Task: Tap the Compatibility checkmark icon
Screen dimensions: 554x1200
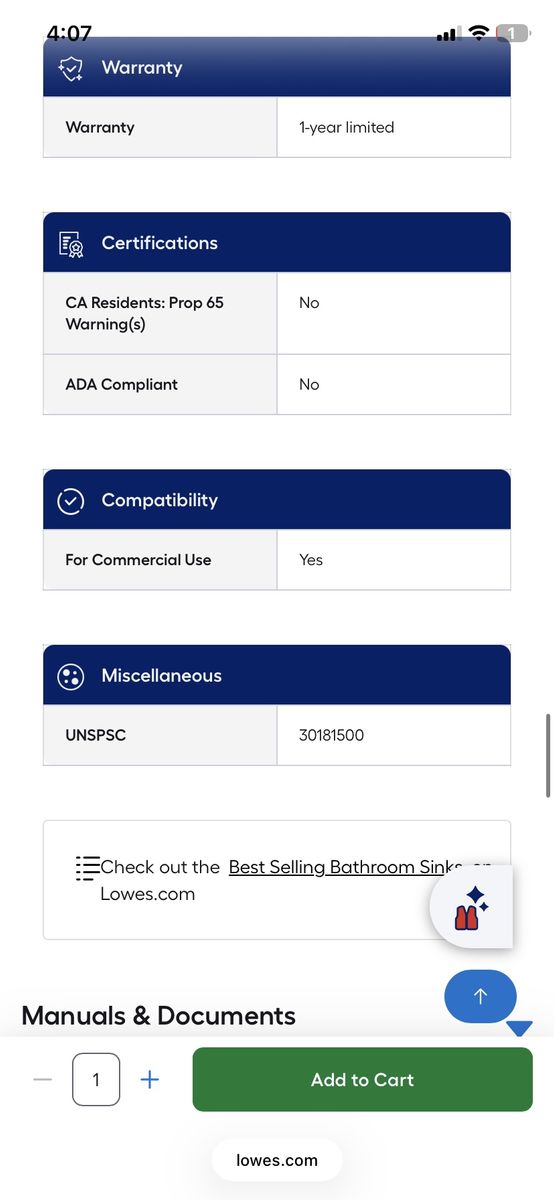Action: (71, 501)
